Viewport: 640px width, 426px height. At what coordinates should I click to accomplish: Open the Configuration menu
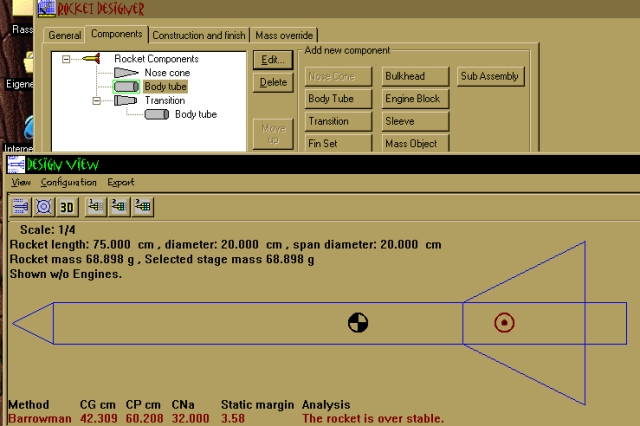pos(69,182)
